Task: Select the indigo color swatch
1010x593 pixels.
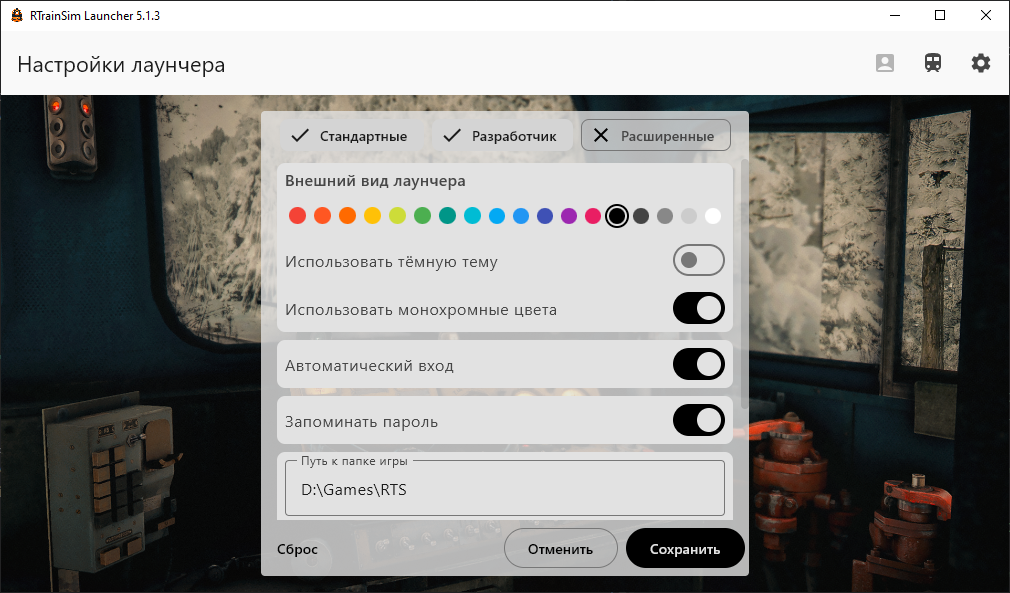Action: [x=545, y=216]
